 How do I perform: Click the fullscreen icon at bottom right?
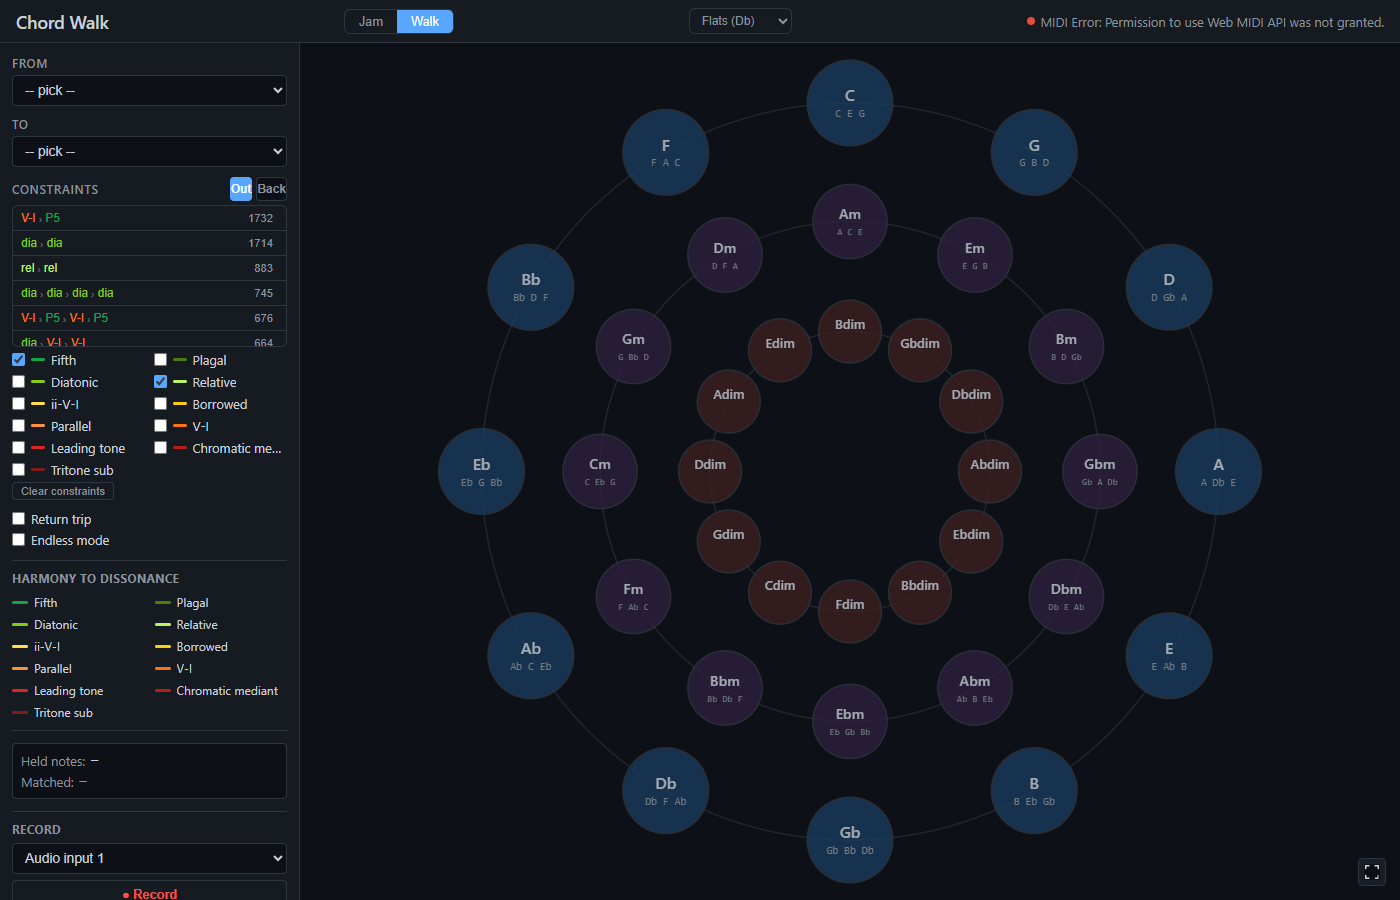click(x=1372, y=872)
